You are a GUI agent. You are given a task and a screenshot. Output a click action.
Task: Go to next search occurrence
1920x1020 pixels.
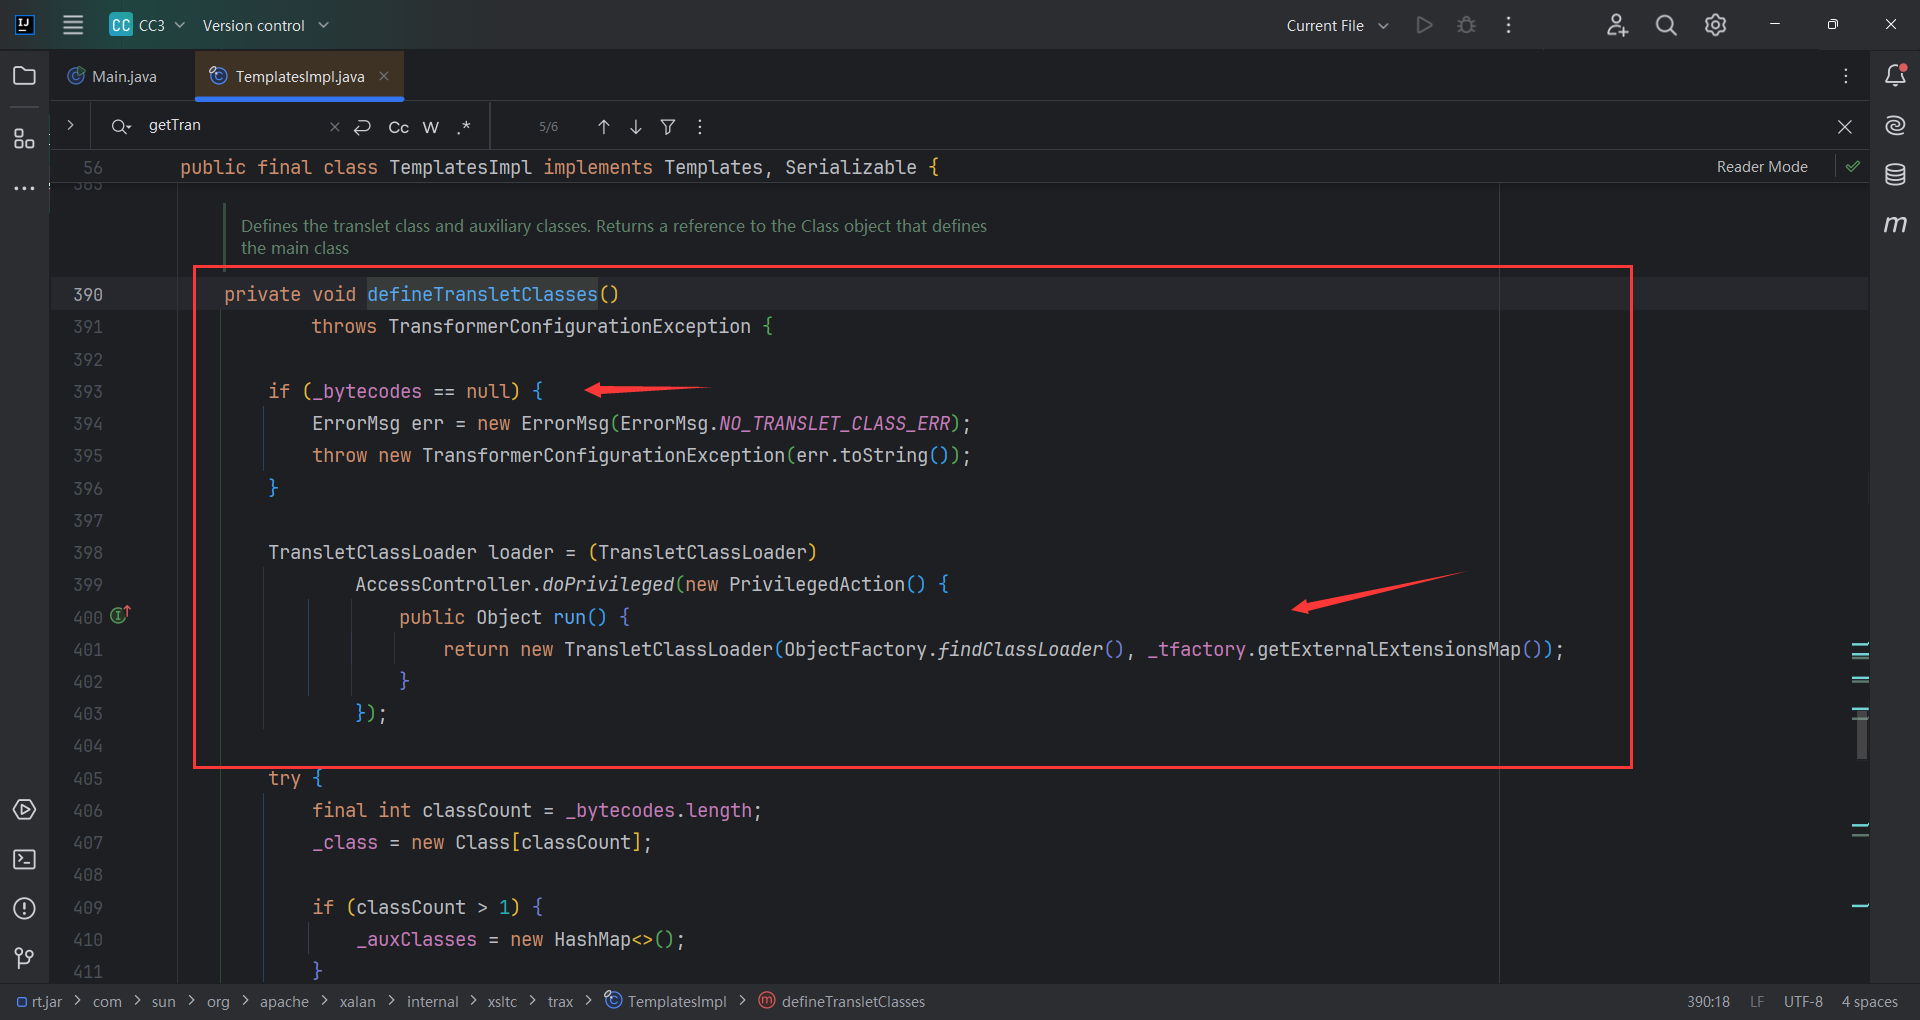(636, 127)
